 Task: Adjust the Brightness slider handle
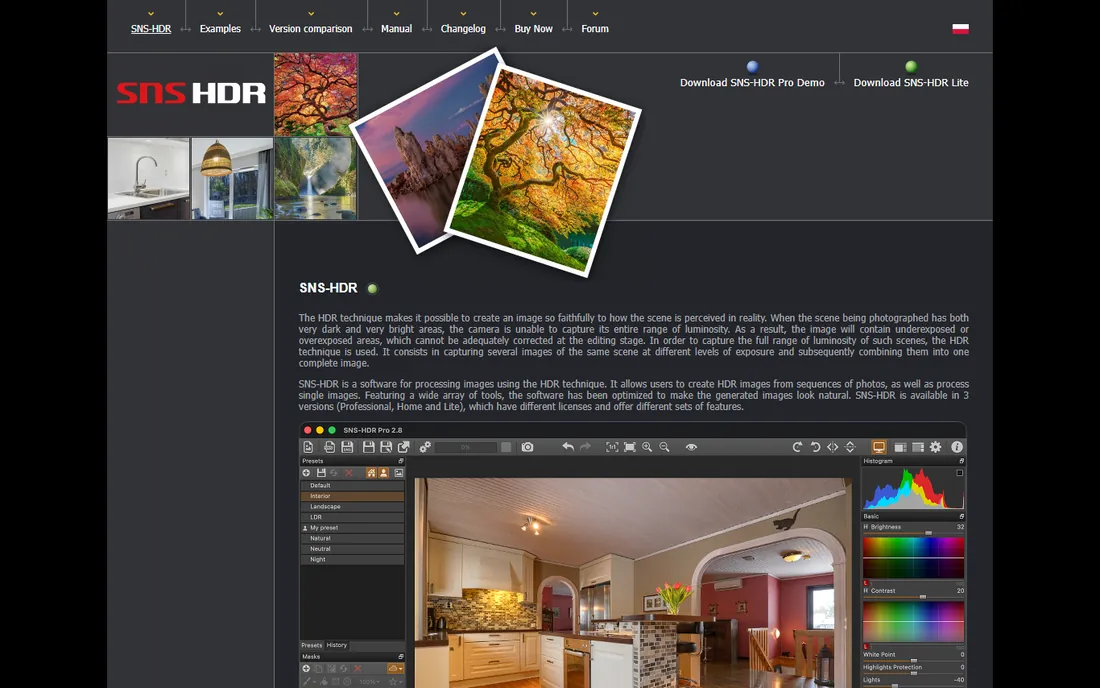coord(929,533)
